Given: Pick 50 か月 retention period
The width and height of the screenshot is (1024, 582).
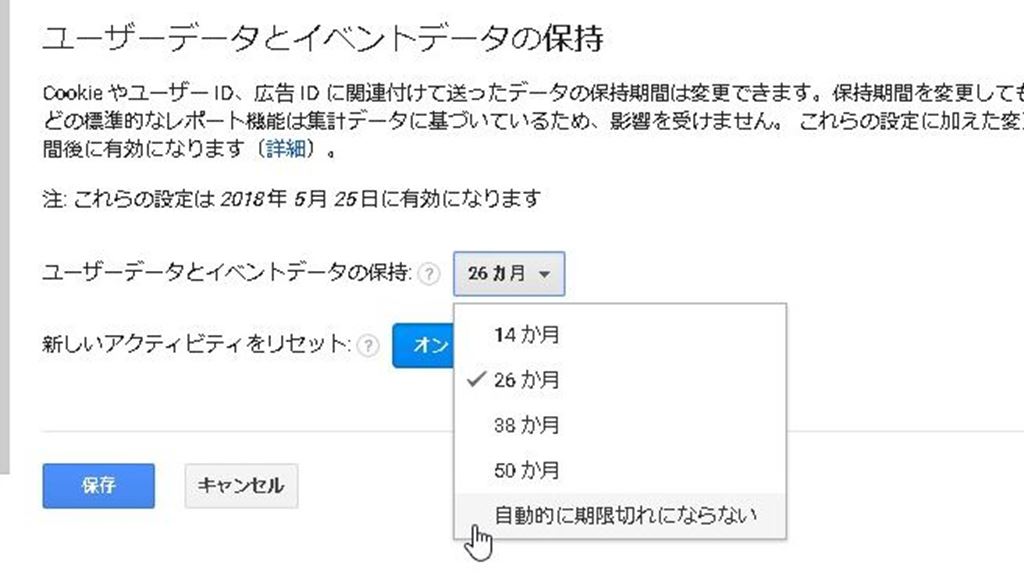Looking at the screenshot, I should point(527,470).
